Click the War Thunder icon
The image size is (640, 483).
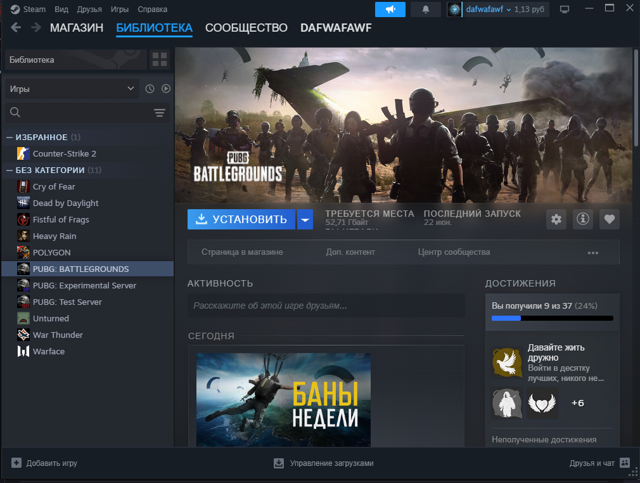23,335
